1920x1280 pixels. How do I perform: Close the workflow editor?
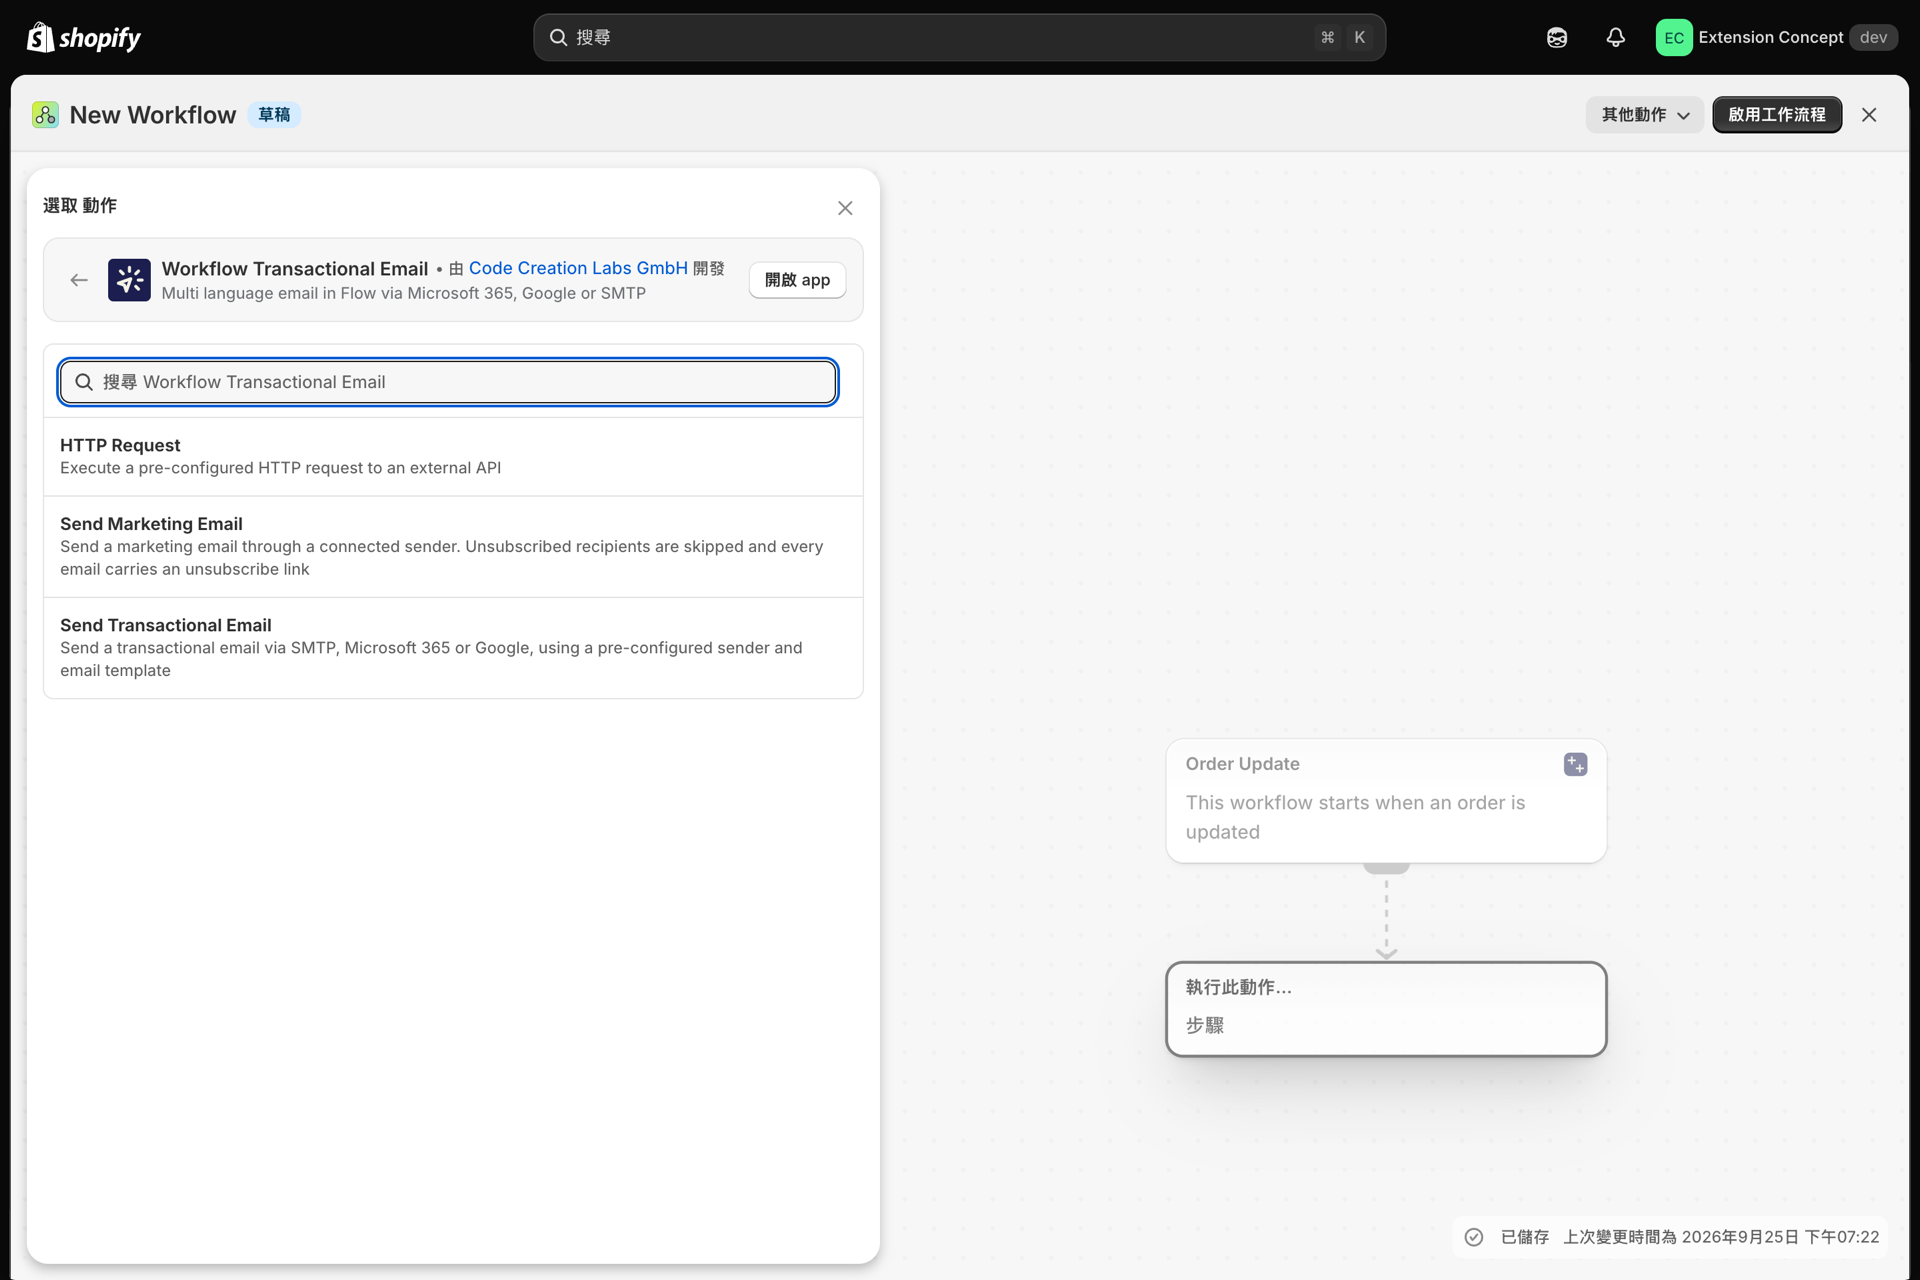[x=1869, y=115]
